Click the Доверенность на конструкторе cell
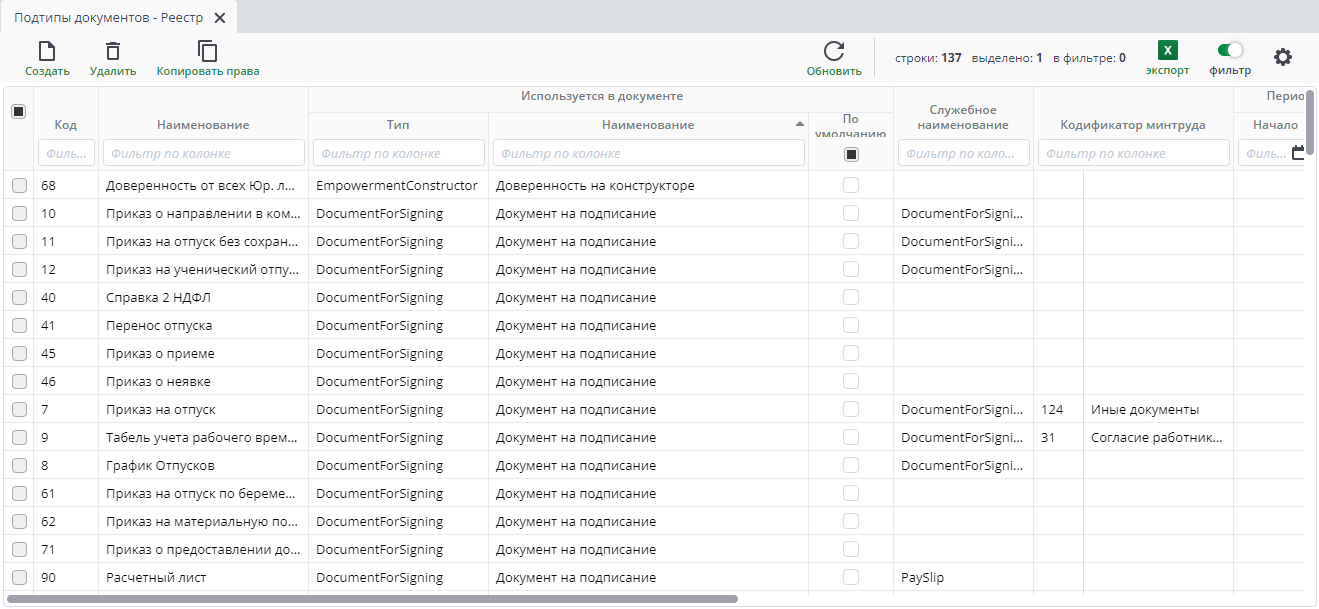The width and height of the screenshot is (1319, 609). 648,185
